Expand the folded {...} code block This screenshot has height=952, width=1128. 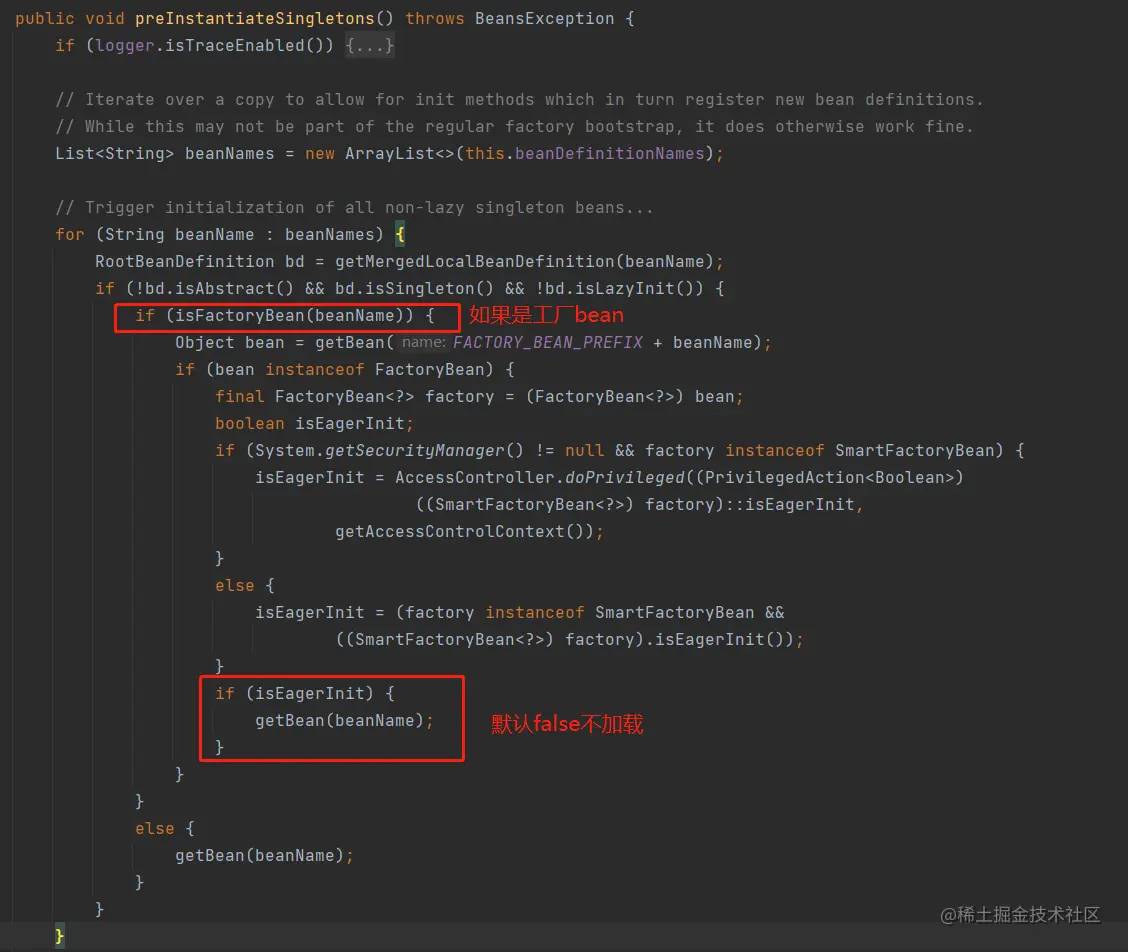[369, 45]
